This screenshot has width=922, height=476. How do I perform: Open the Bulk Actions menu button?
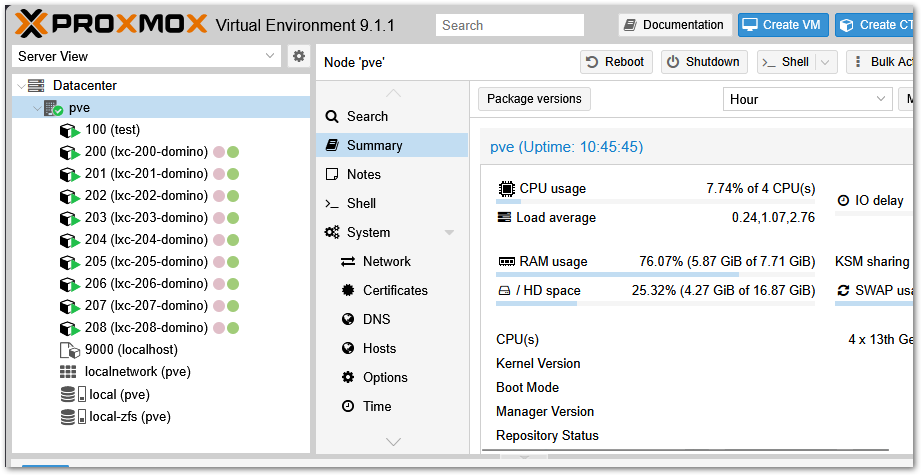(880, 62)
